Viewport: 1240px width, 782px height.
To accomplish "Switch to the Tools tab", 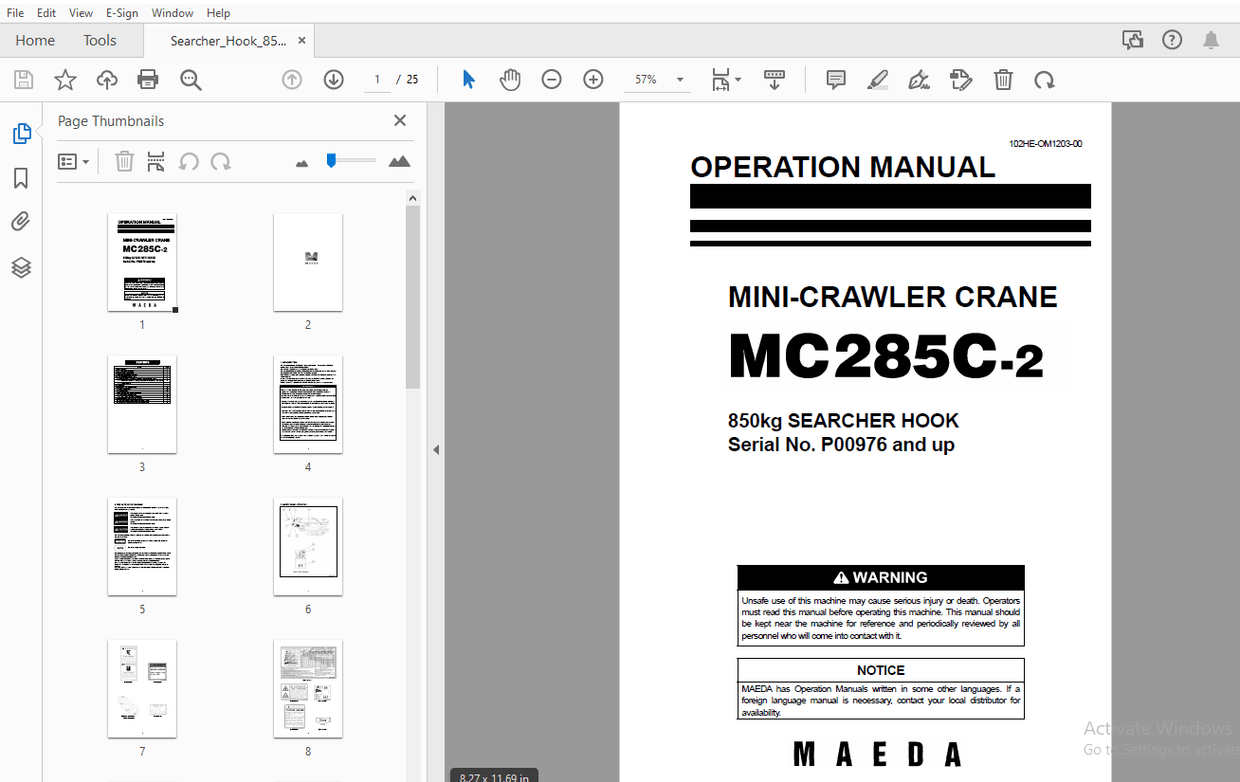I will [99, 40].
